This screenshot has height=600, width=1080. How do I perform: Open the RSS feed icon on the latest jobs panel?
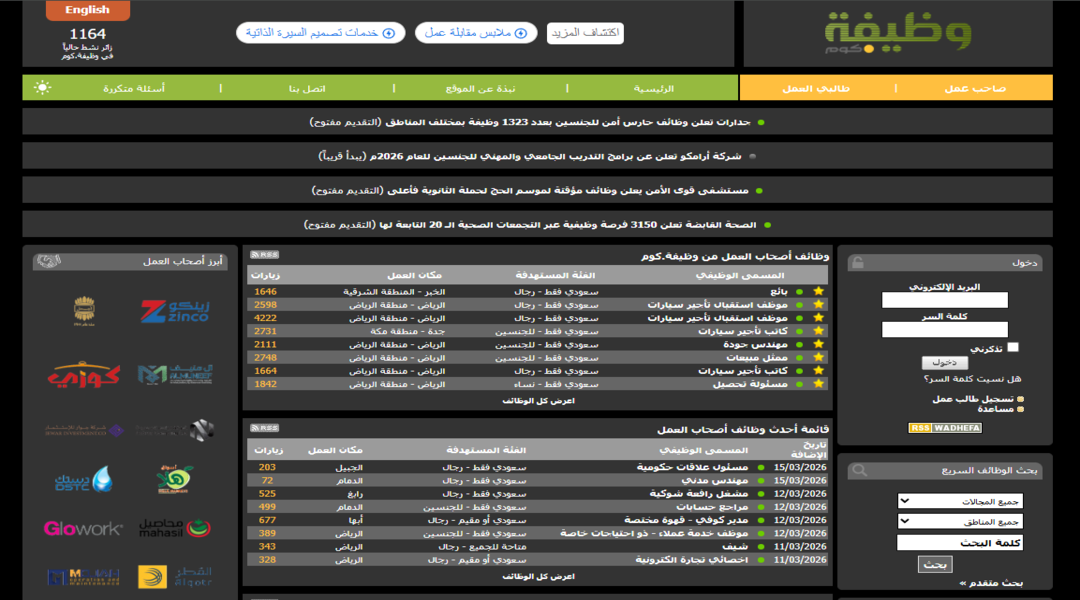263,427
